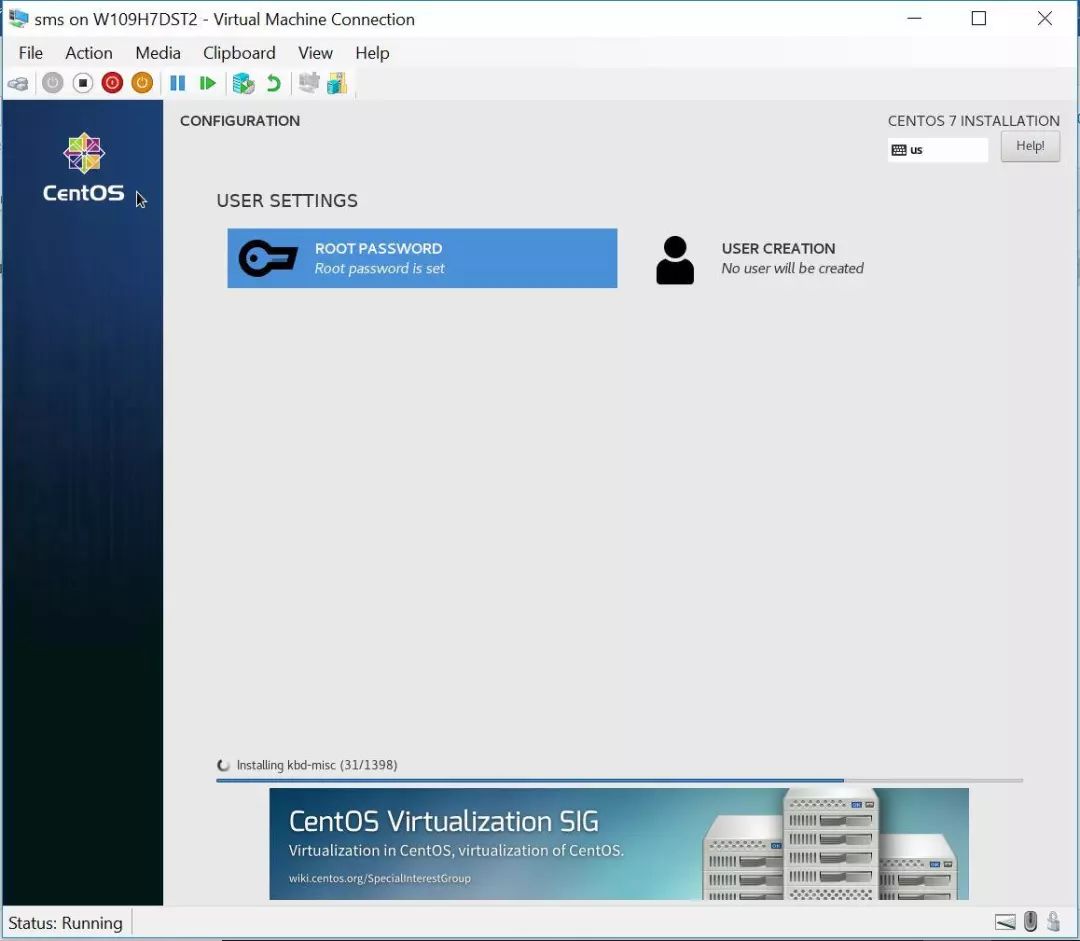Click the greyed enhanced session toolbar icon
The image size is (1080, 941).
coord(309,83)
